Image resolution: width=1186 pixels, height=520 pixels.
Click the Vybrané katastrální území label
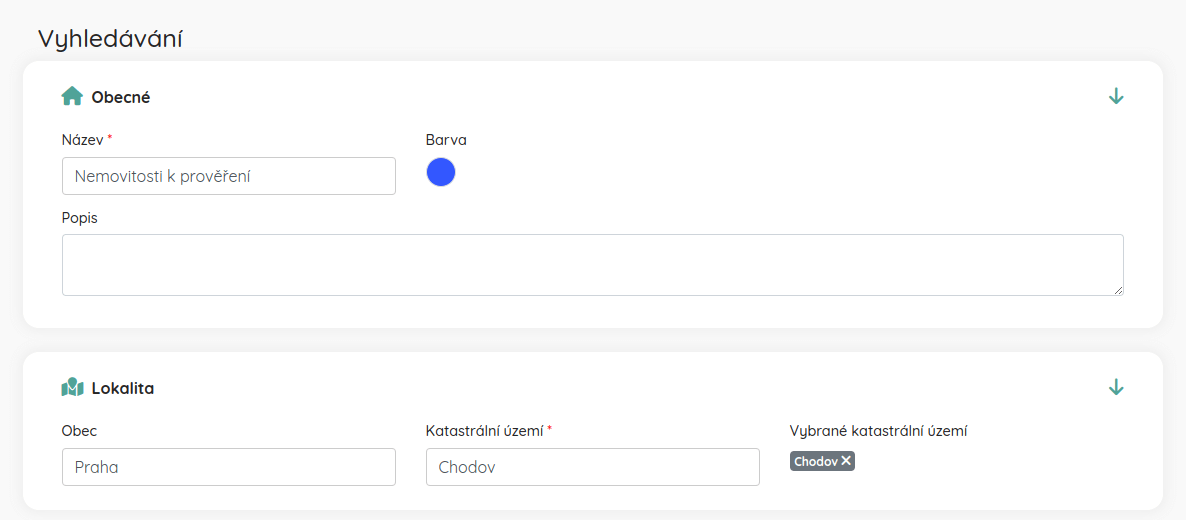pos(878,431)
